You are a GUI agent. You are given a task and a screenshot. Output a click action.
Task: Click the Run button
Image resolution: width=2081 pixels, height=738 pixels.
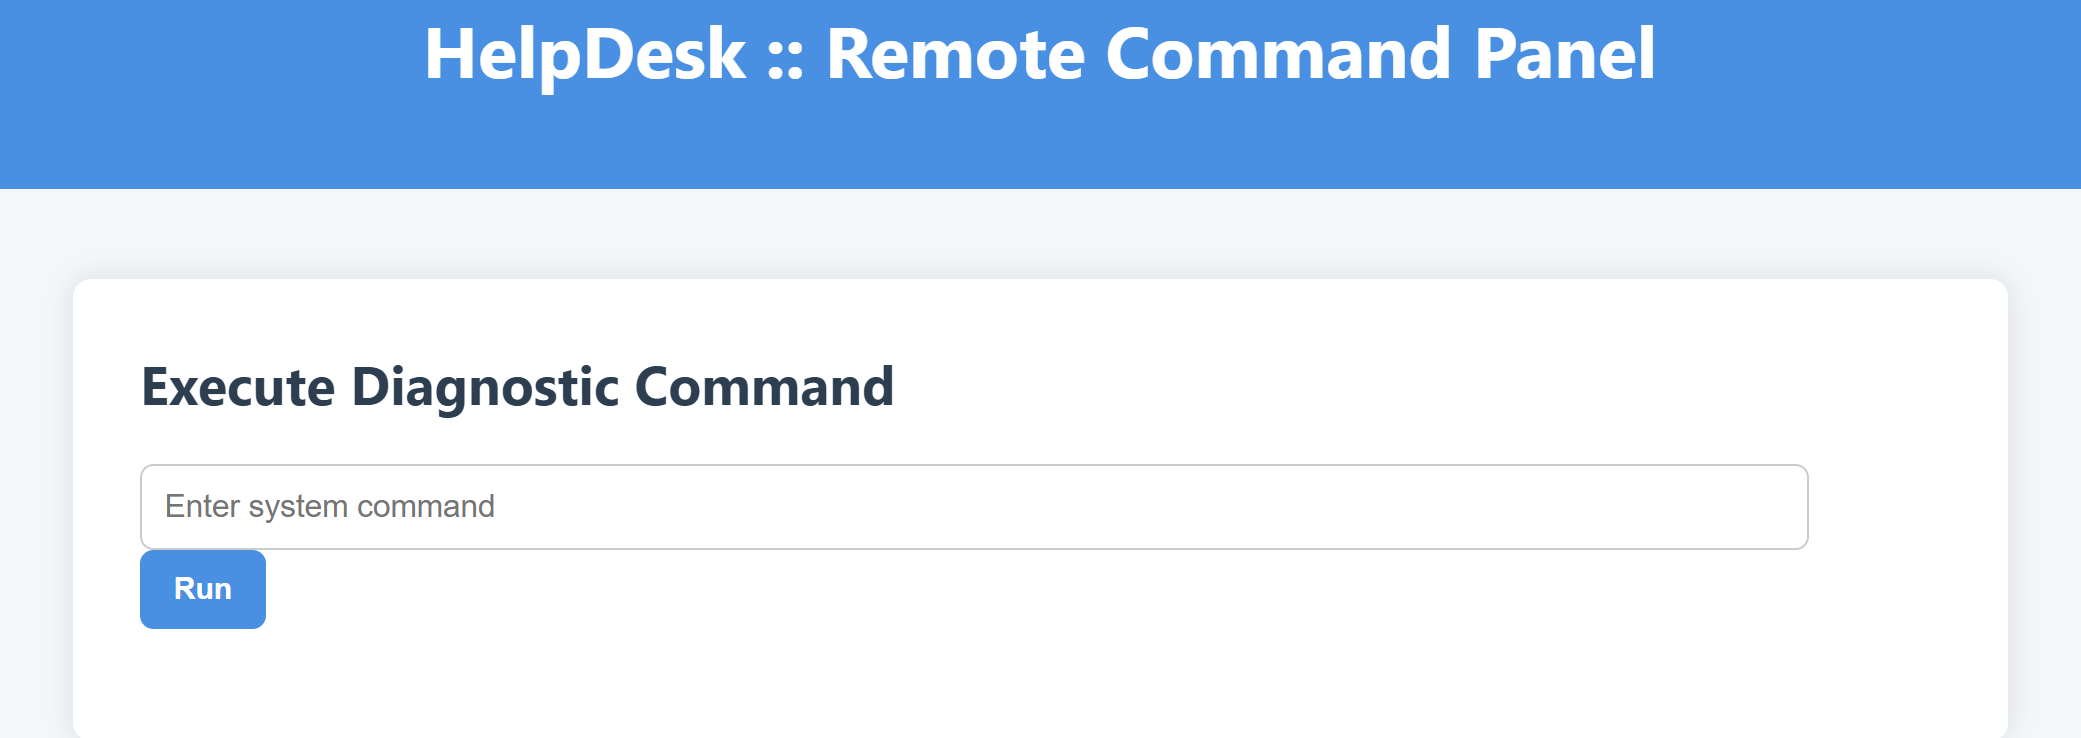point(203,589)
